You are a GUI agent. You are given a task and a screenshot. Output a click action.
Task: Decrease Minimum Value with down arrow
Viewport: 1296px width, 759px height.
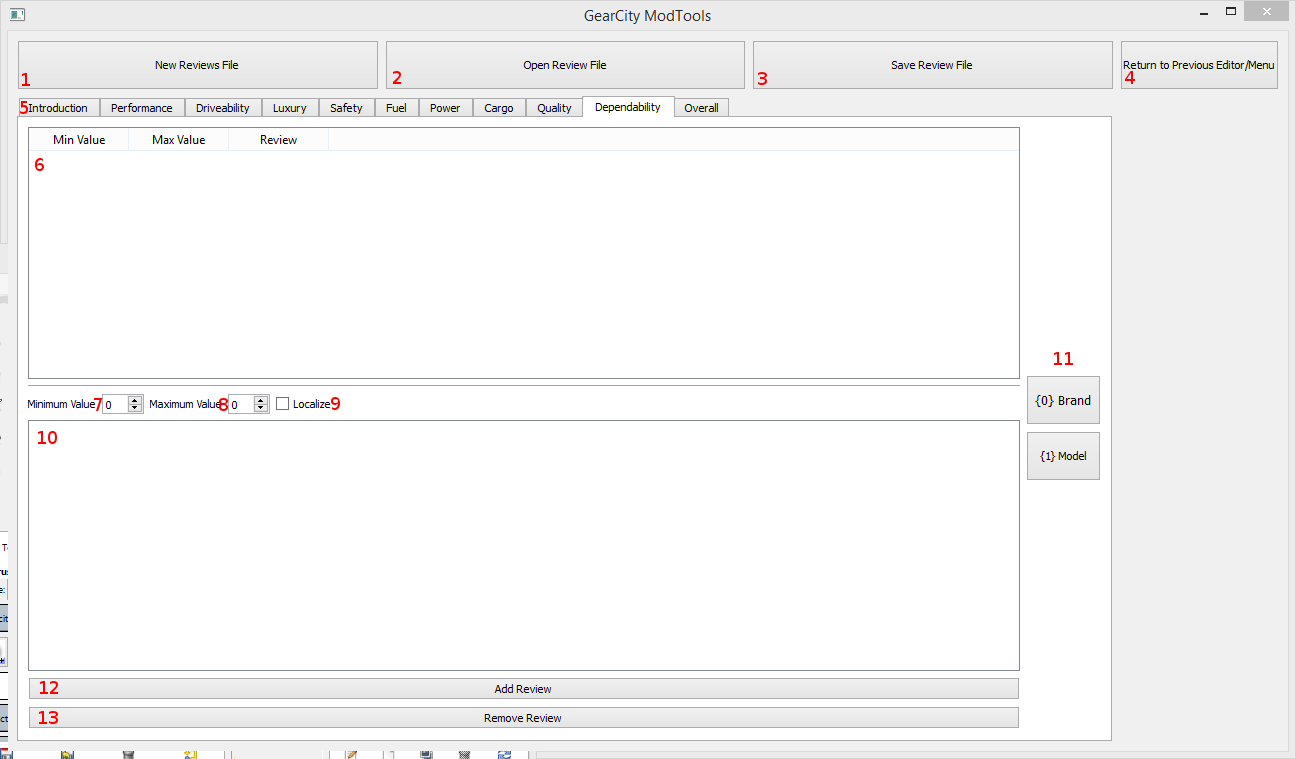coord(135,408)
